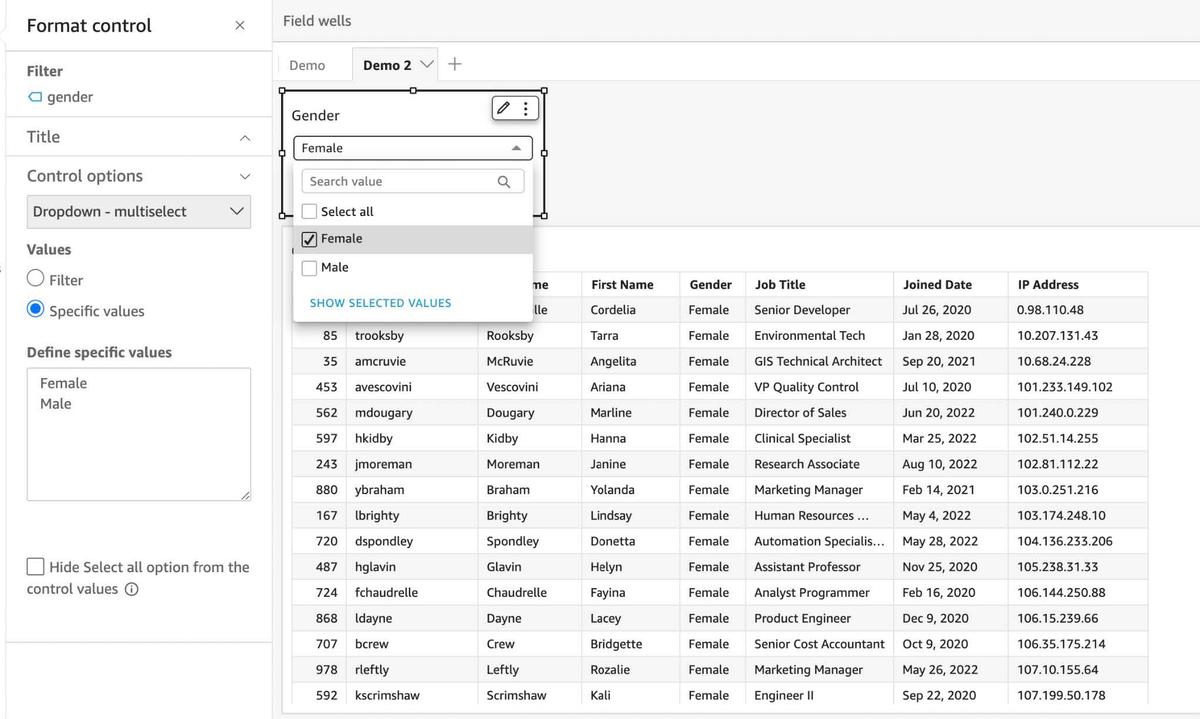Open the three-dot menu on Gender control

[x=526, y=108]
